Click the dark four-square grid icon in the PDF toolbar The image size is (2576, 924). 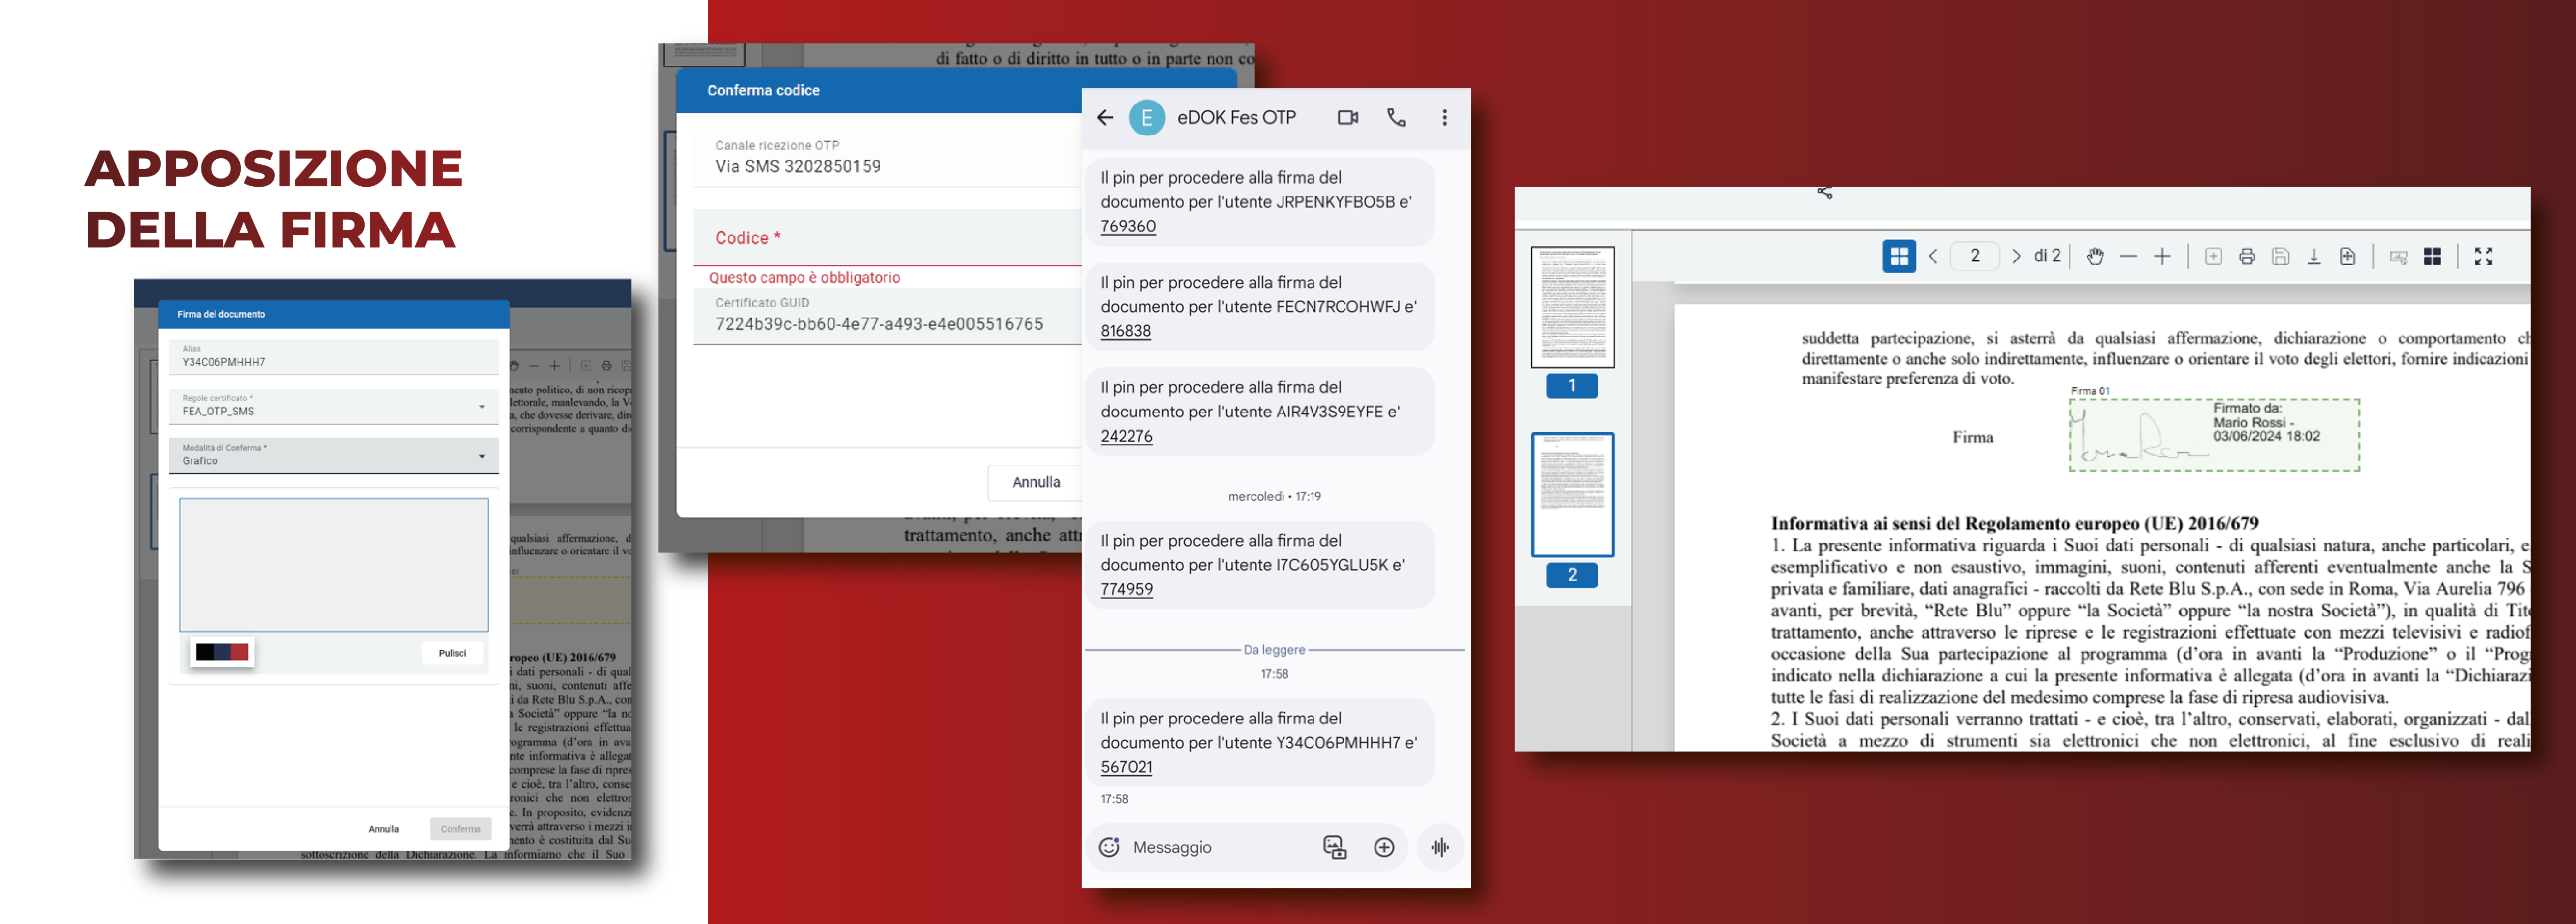point(2432,257)
